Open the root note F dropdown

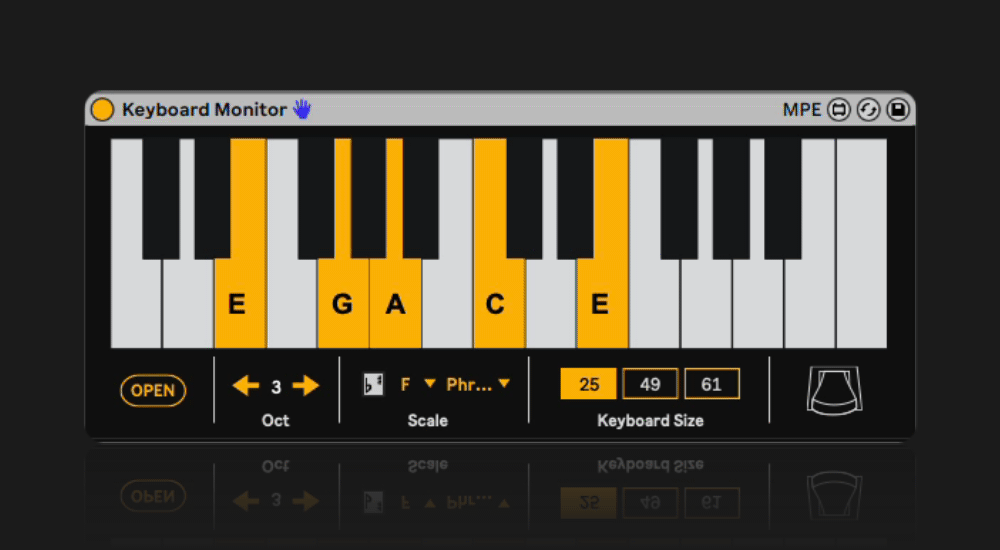(417, 384)
